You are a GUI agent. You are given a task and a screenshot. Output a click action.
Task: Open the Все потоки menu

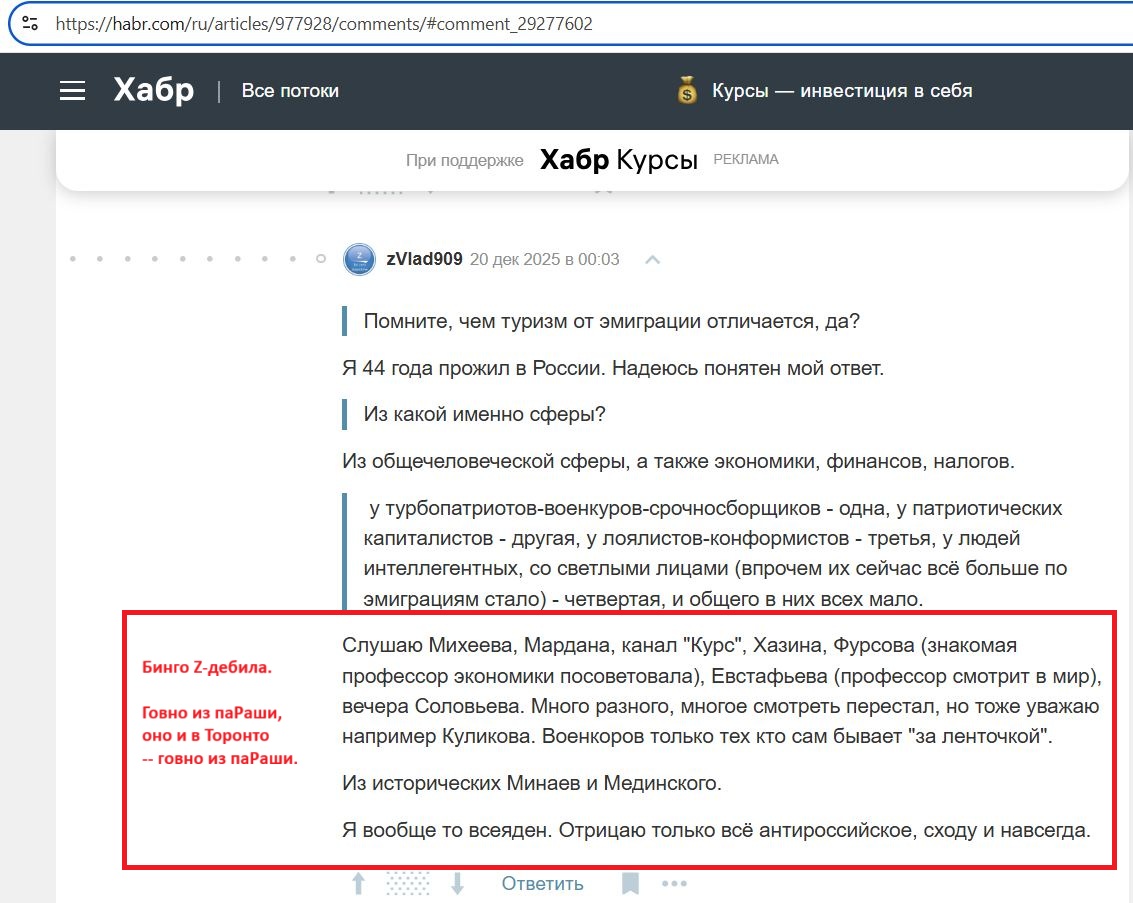pos(290,91)
